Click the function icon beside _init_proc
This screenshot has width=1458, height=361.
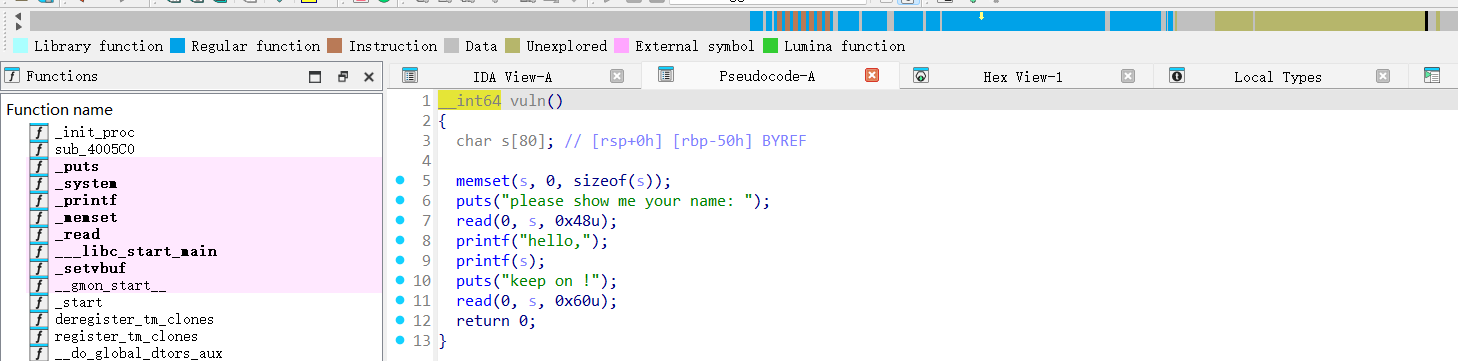point(39,132)
